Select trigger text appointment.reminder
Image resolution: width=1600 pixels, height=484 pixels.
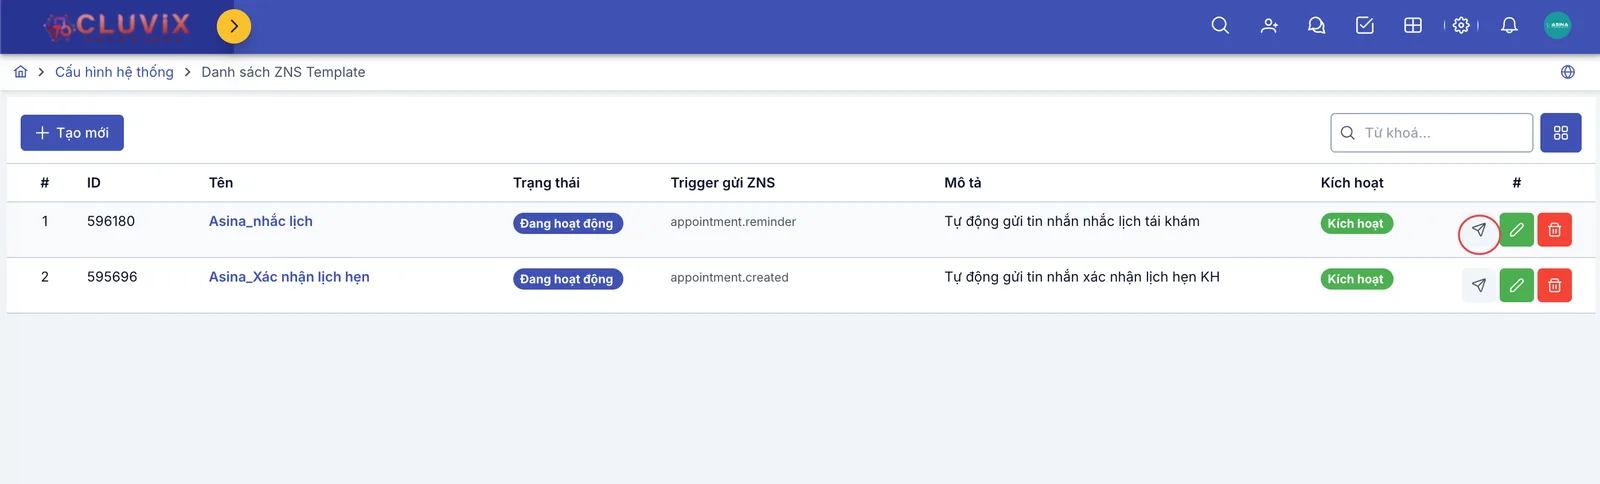pyautogui.click(x=733, y=222)
